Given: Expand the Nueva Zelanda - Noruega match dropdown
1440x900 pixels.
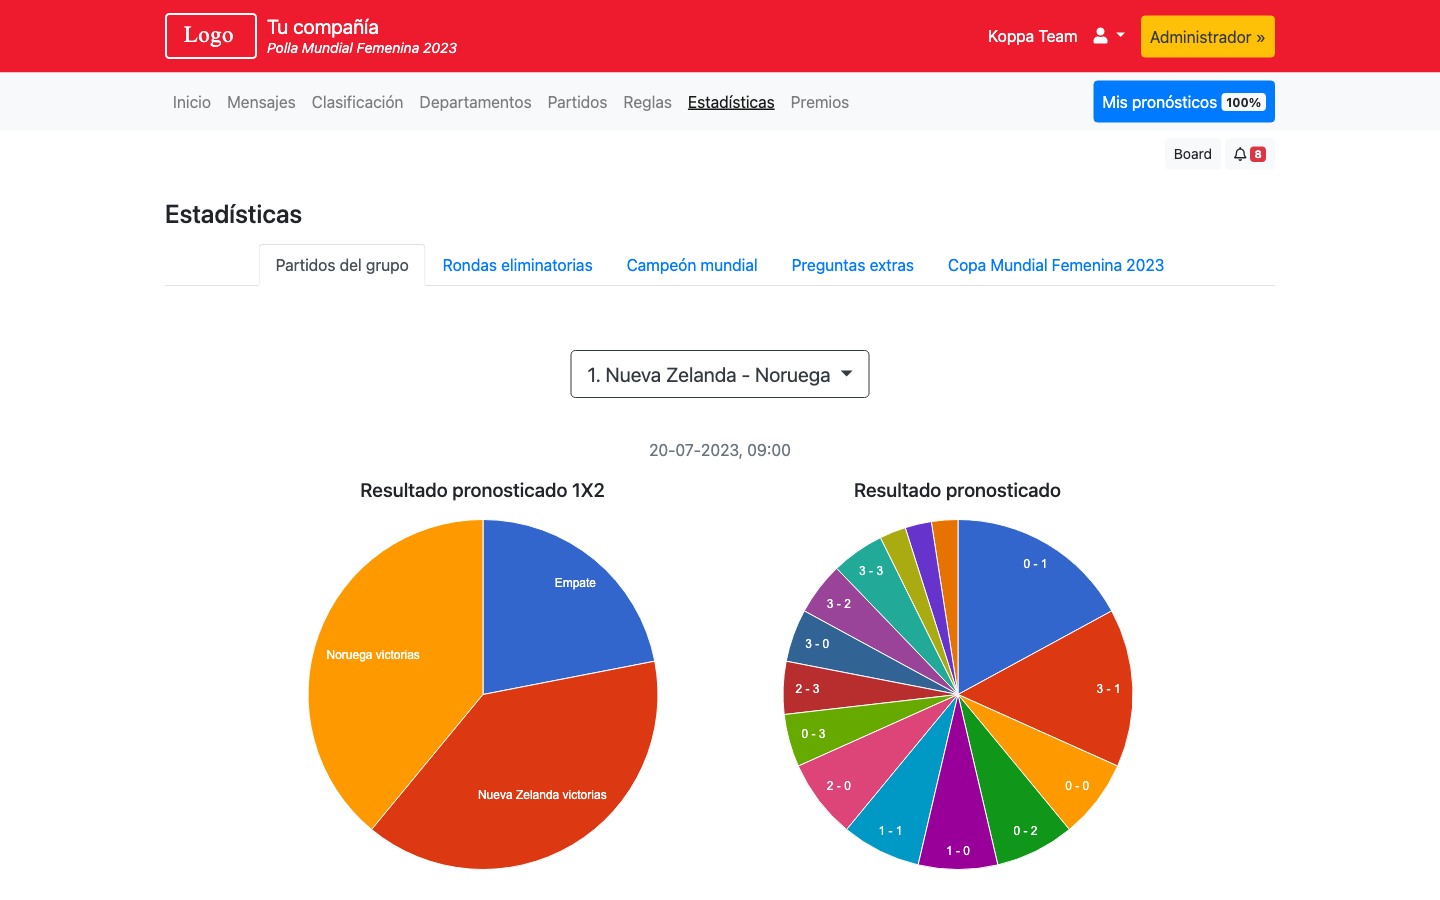Looking at the screenshot, I should point(720,374).
